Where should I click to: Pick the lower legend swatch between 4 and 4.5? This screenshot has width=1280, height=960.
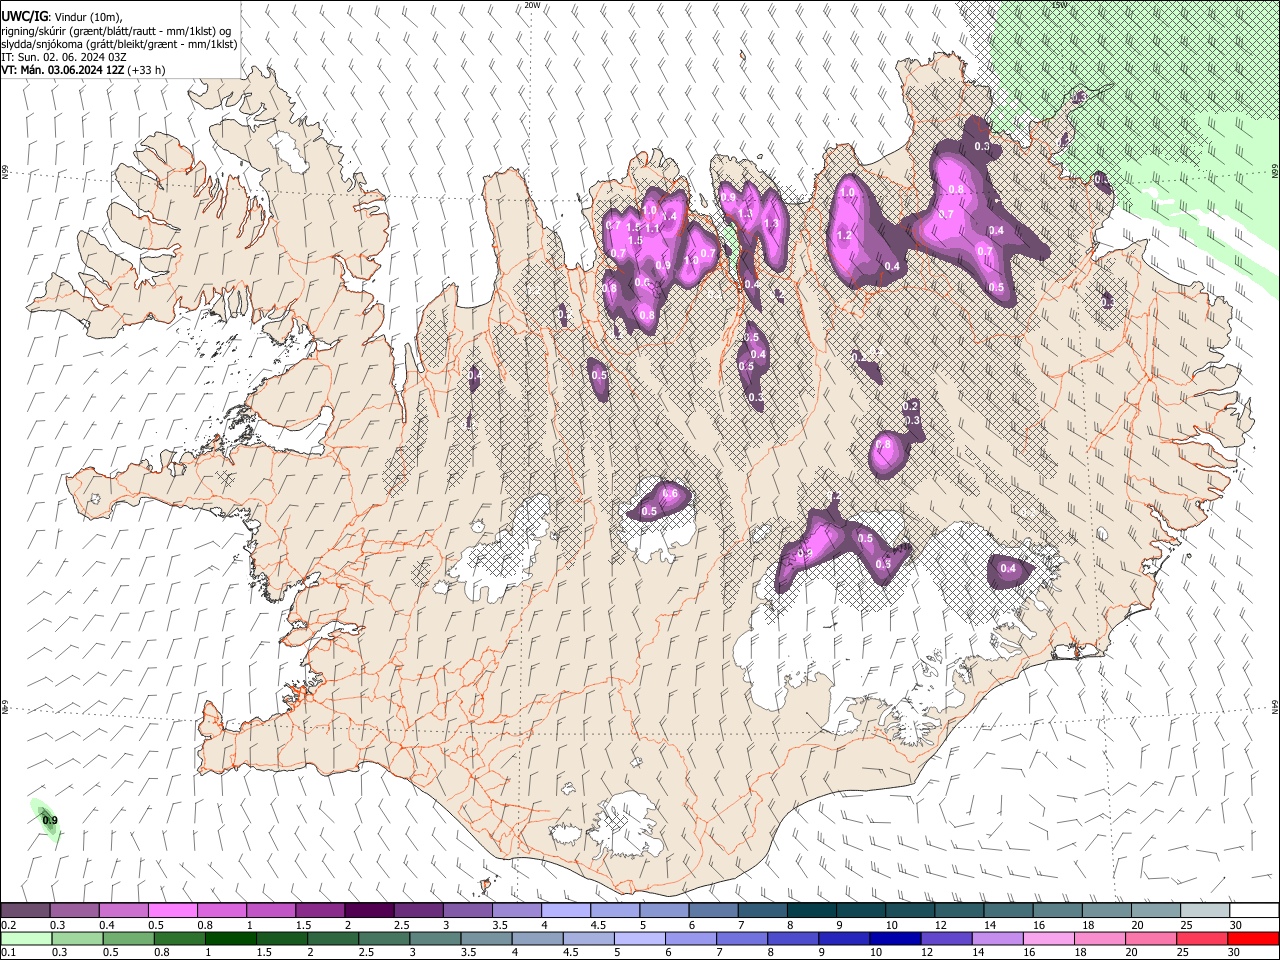pyautogui.click(x=539, y=938)
